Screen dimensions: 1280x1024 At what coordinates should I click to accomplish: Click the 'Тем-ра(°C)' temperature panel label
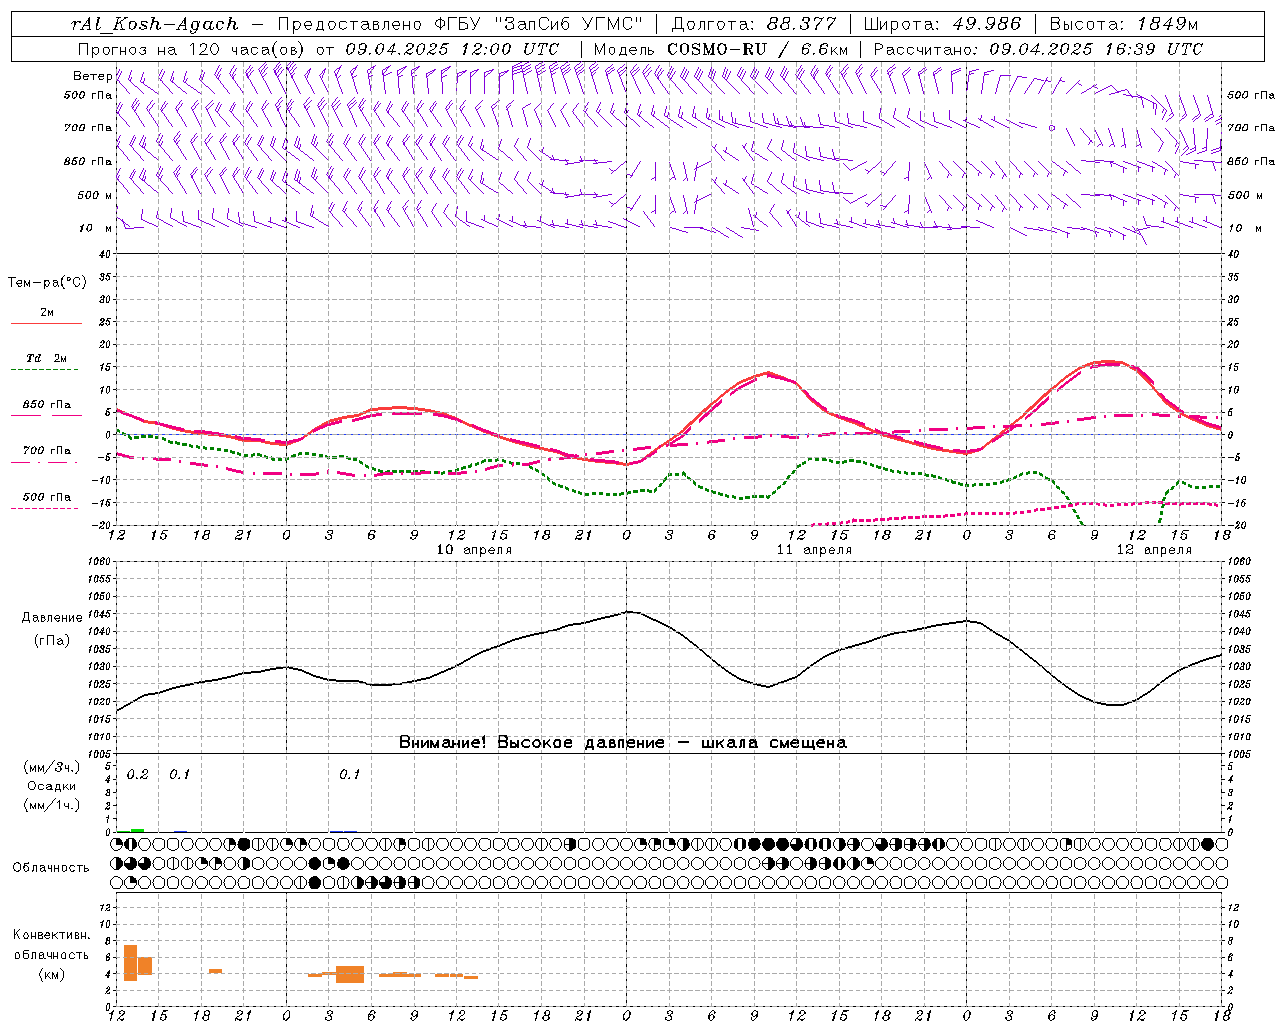click(x=47, y=283)
